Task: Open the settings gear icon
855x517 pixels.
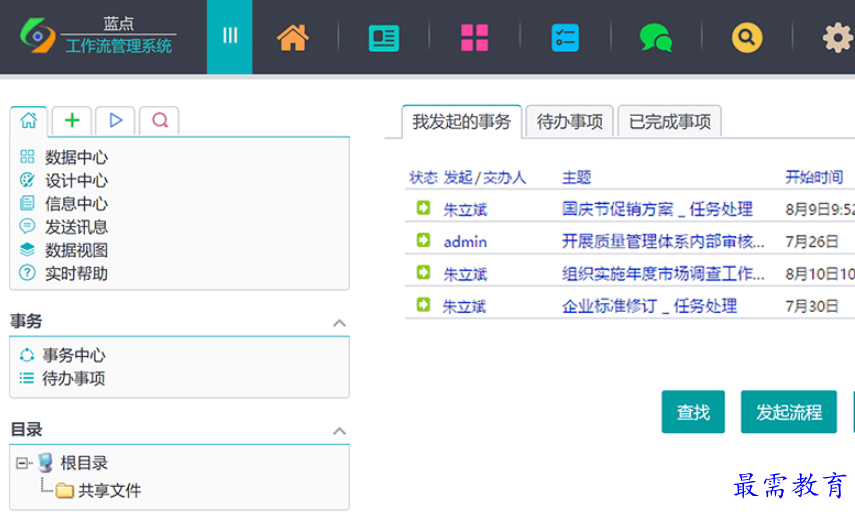Action: [837, 38]
